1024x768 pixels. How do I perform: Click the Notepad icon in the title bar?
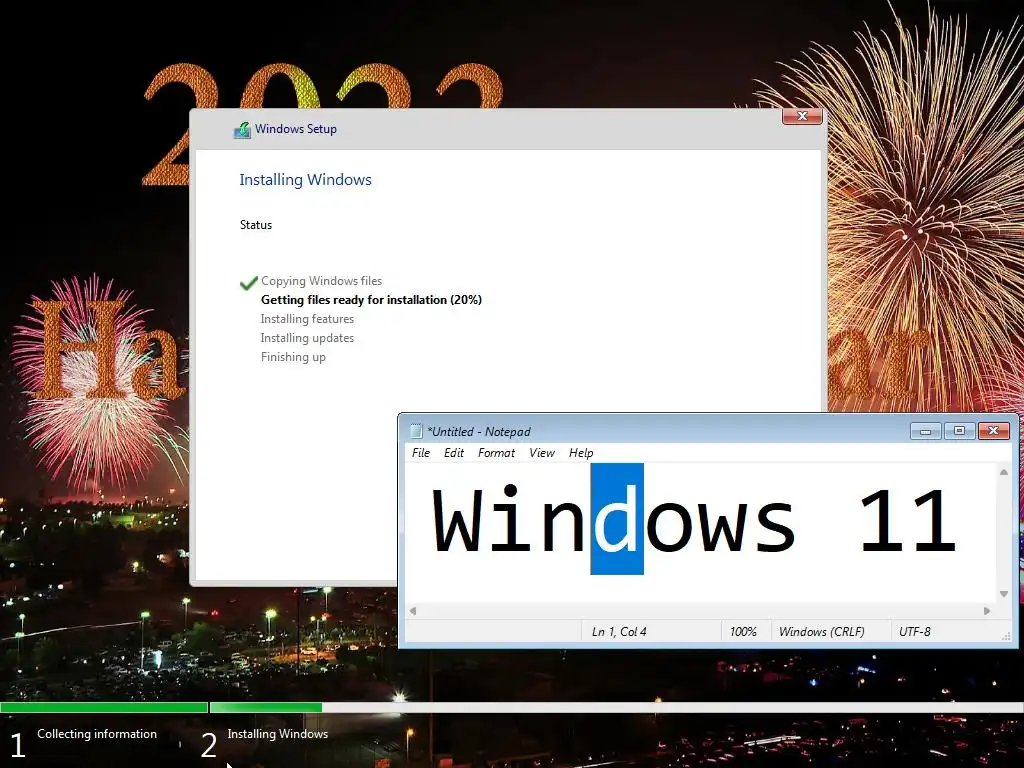pos(416,431)
